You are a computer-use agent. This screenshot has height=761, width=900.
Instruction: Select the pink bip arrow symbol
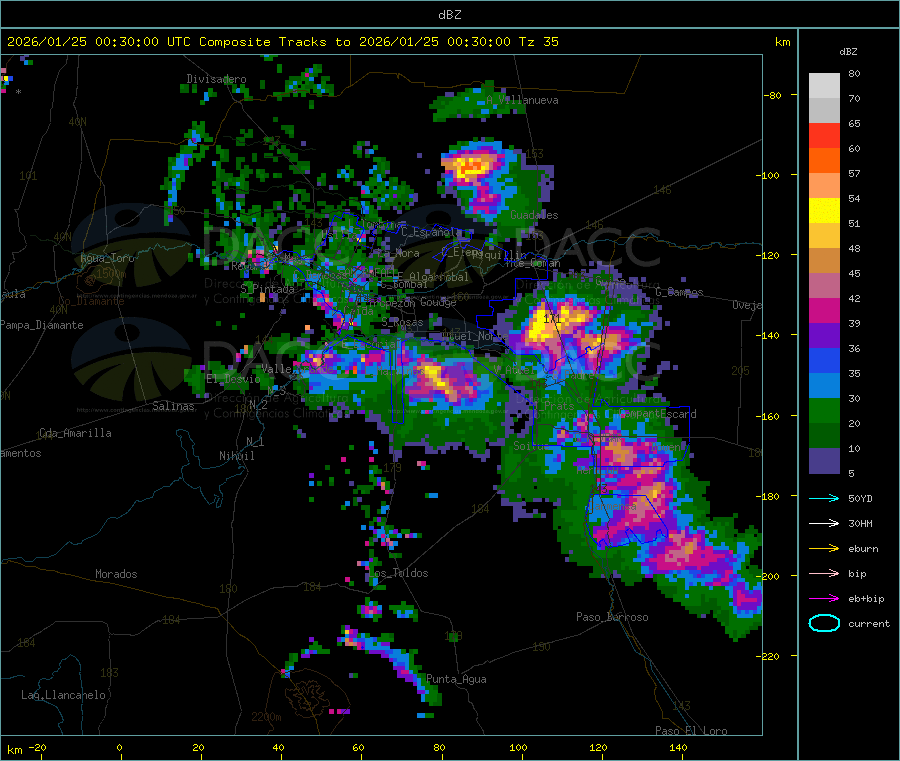824,573
